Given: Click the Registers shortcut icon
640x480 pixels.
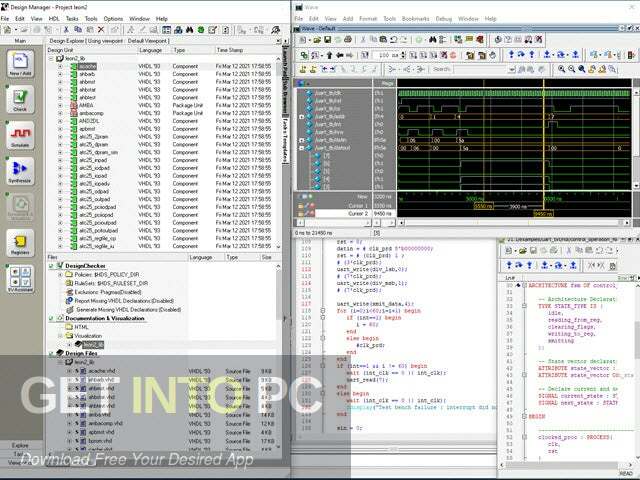Looking at the screenshot, I should [x=20, y=243].
